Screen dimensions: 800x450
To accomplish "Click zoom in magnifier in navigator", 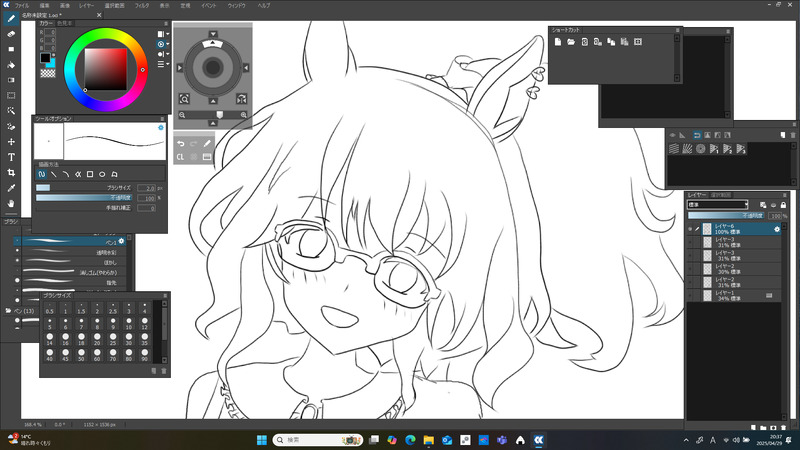I will (244, 115).
